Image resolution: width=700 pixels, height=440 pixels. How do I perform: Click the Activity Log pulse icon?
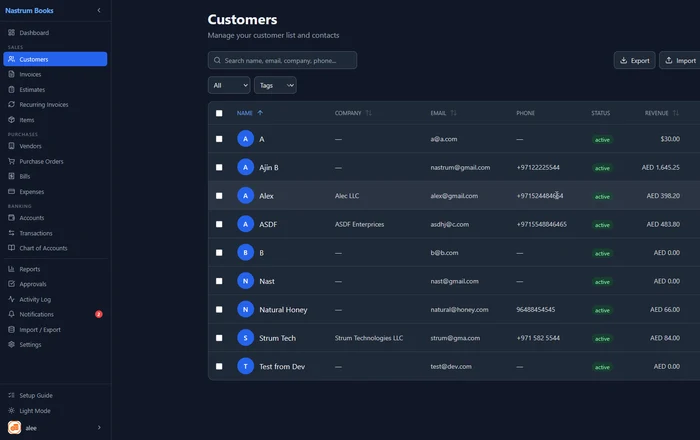[12, 299]
